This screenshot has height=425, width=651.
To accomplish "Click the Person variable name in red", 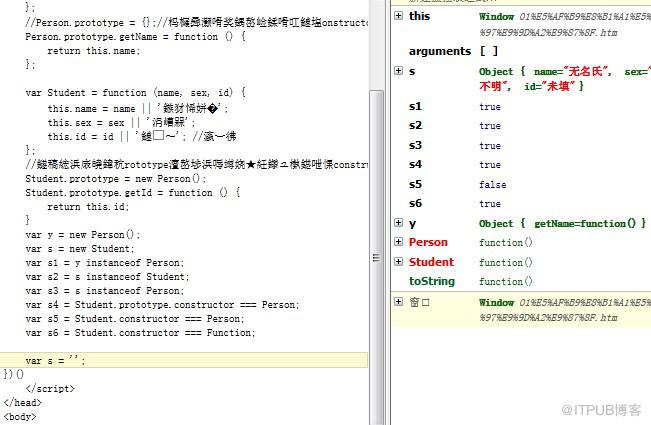I will click(428, 242).
